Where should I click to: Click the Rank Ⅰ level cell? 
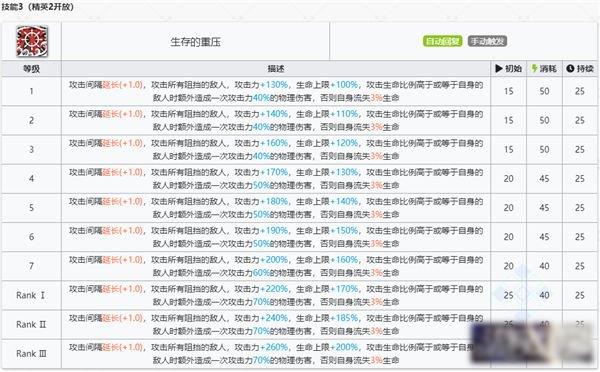[31, 295]
